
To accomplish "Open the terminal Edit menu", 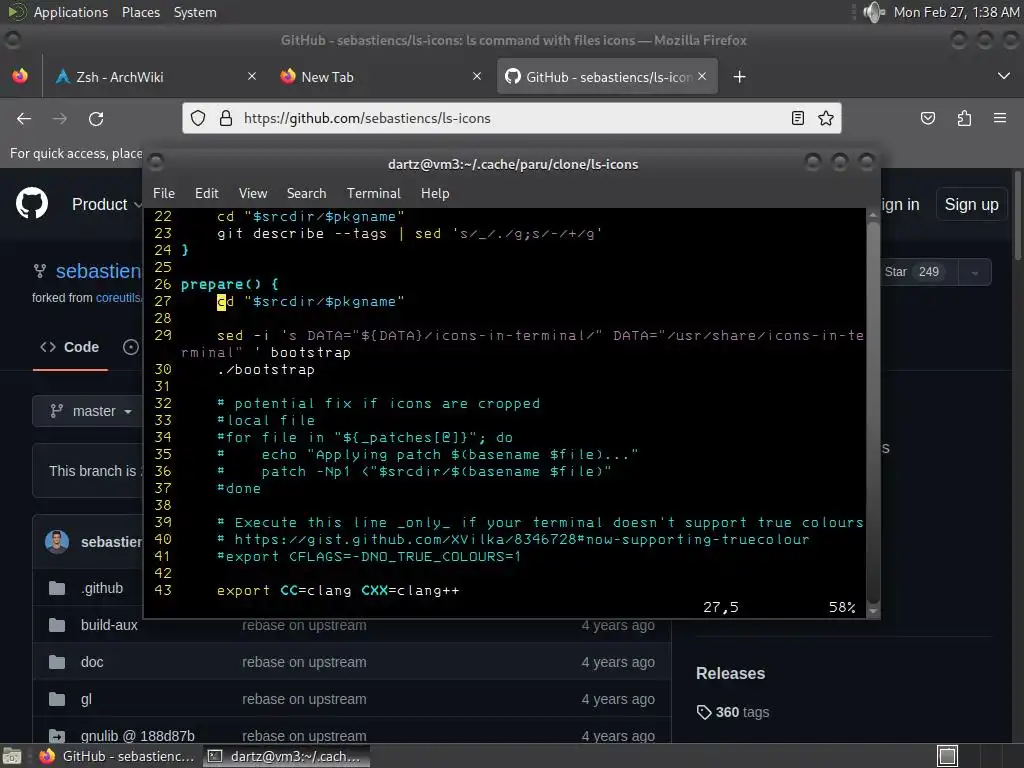I will click(x=206, y=193).
